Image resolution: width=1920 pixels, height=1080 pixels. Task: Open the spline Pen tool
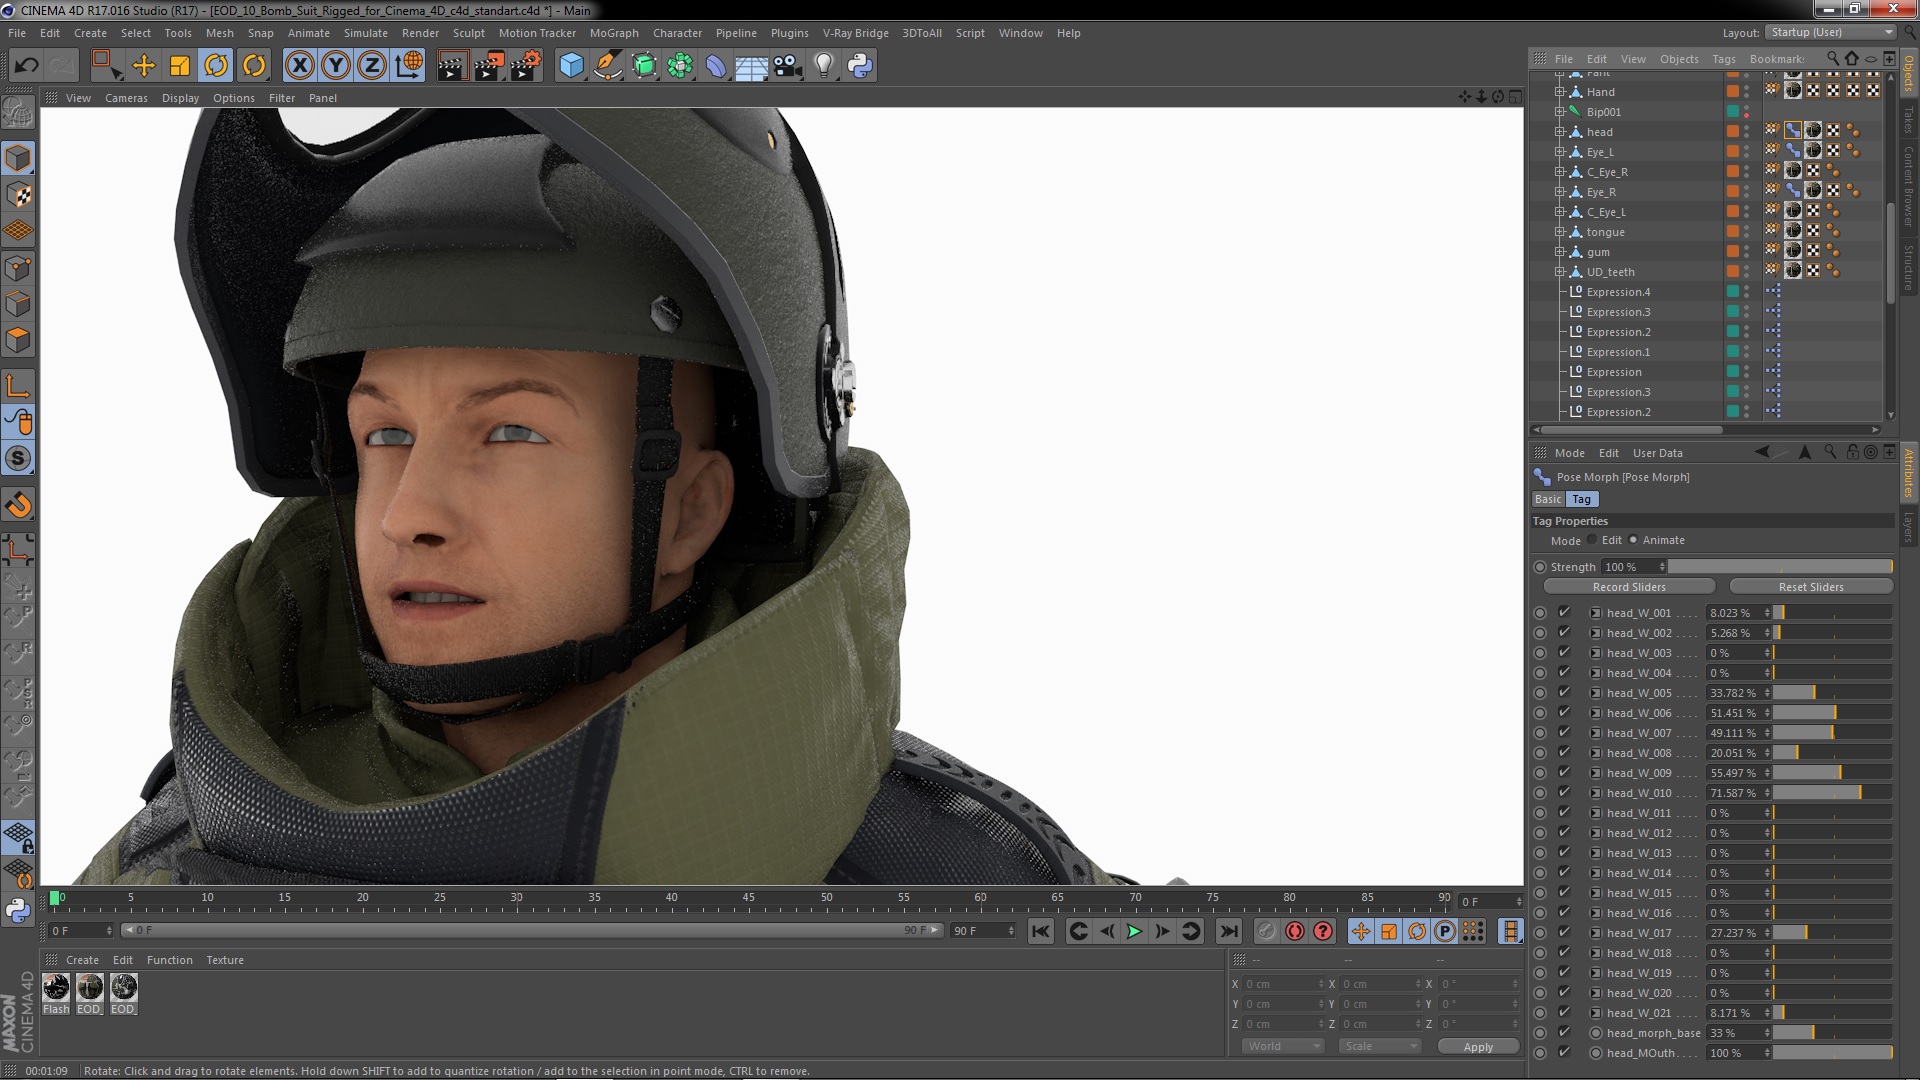607,66
